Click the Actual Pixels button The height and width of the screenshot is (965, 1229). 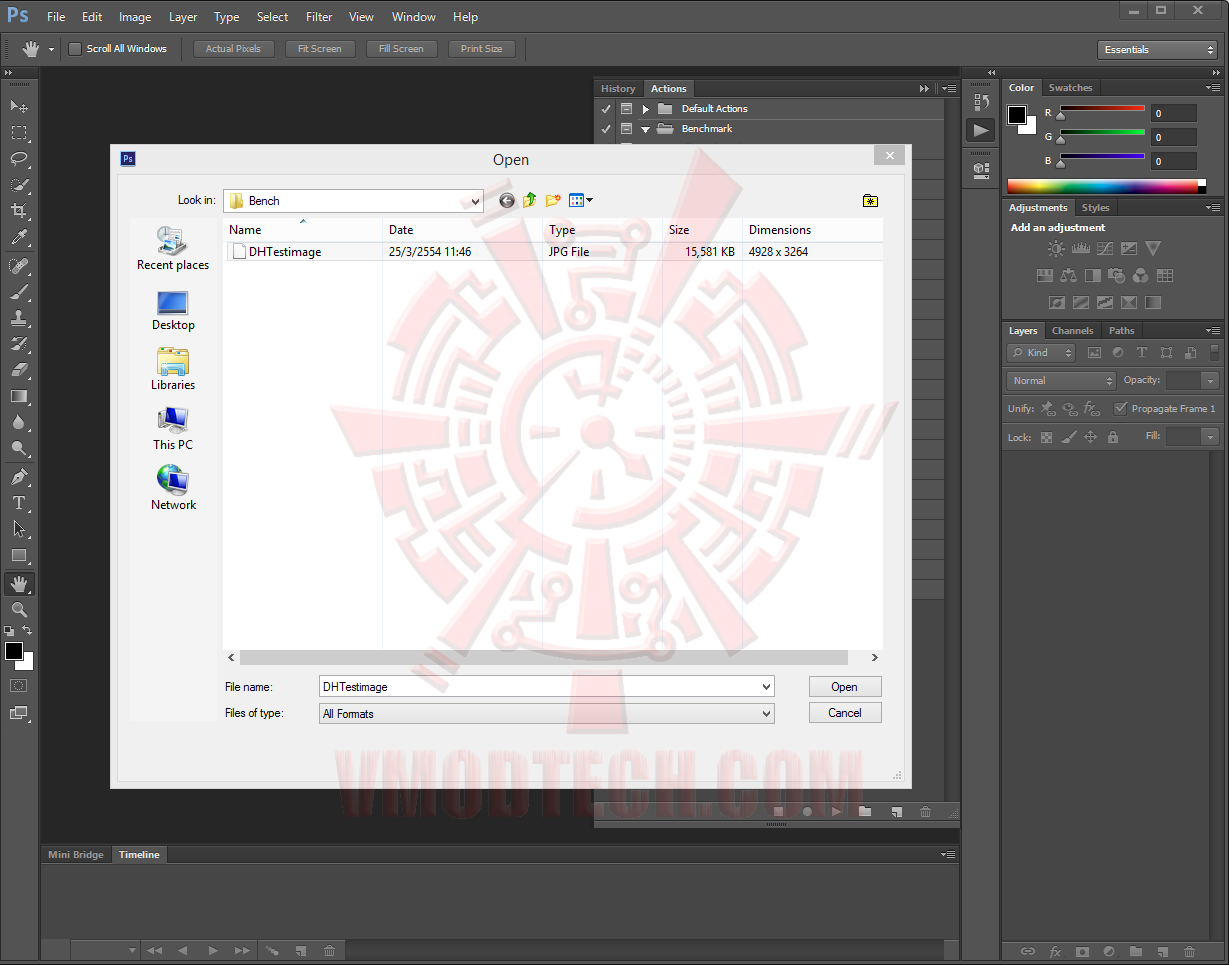pos(234,49)
